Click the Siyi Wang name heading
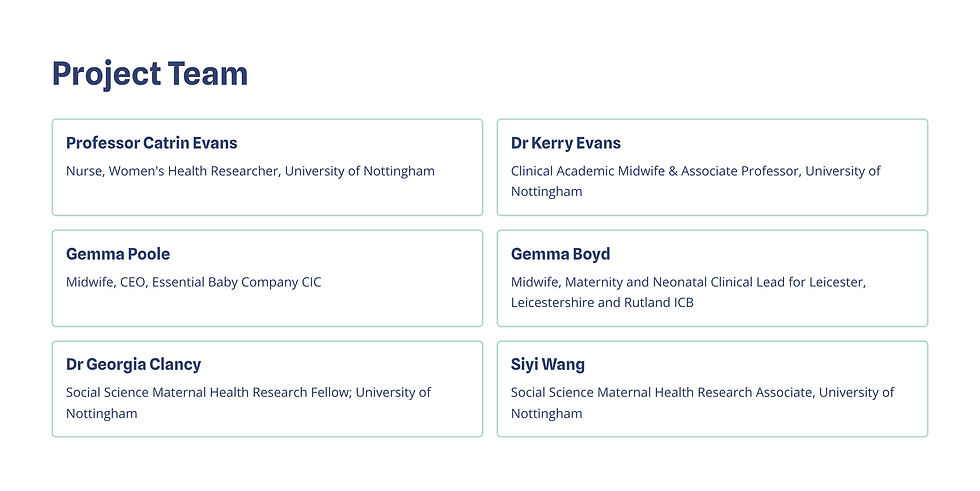The width and height of the screenshot is (980, 491). click(x=547, y=365)
